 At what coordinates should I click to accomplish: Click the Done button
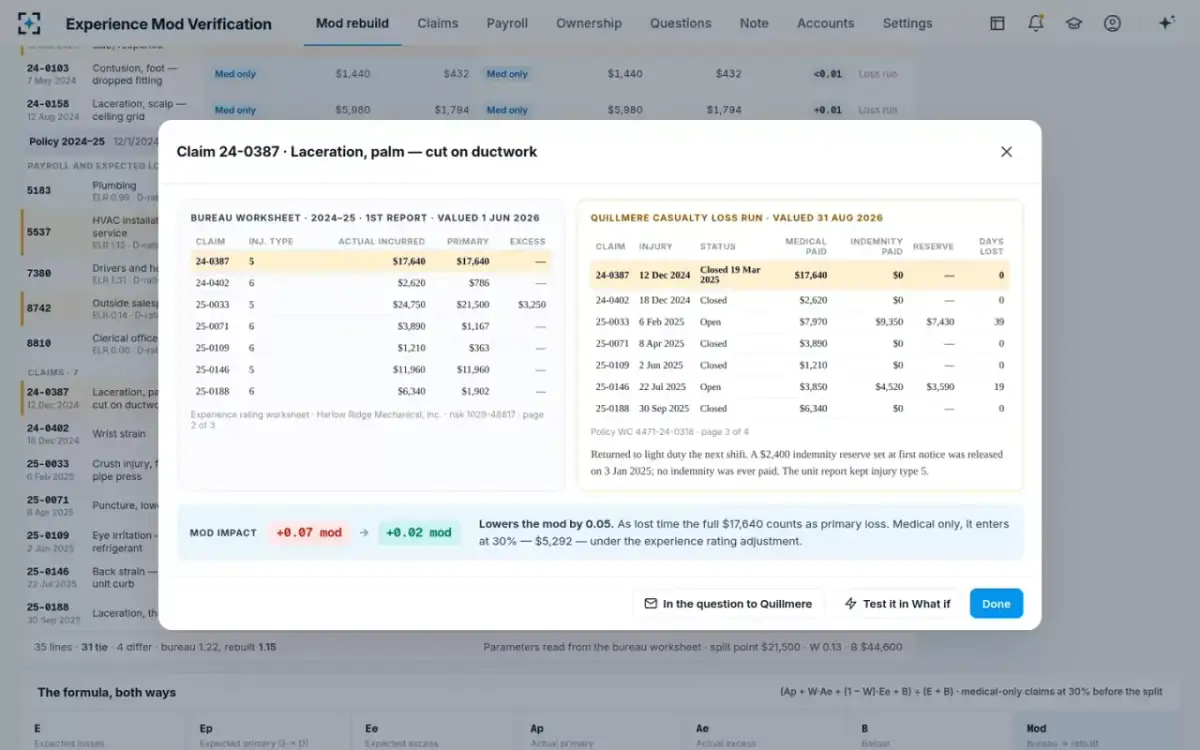coord(996,604)
